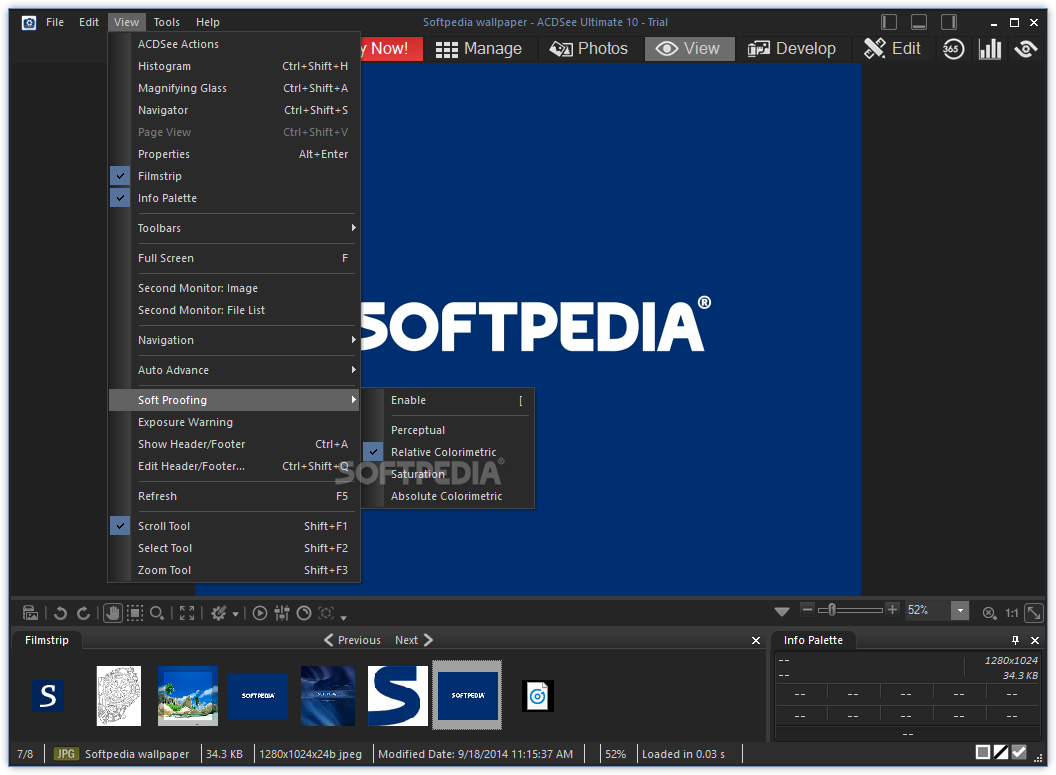Click the zoom in plus button
Screen dimensions: 1056x775
(892, 609)
